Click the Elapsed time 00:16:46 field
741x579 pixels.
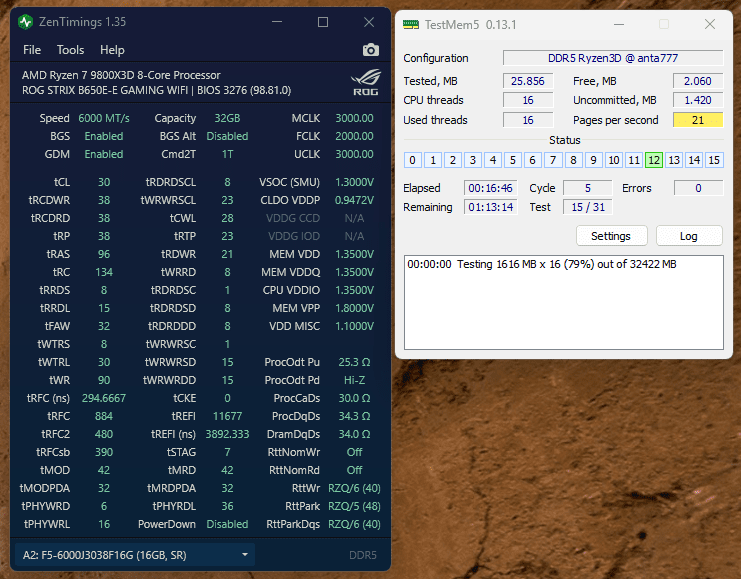(491, 188)
